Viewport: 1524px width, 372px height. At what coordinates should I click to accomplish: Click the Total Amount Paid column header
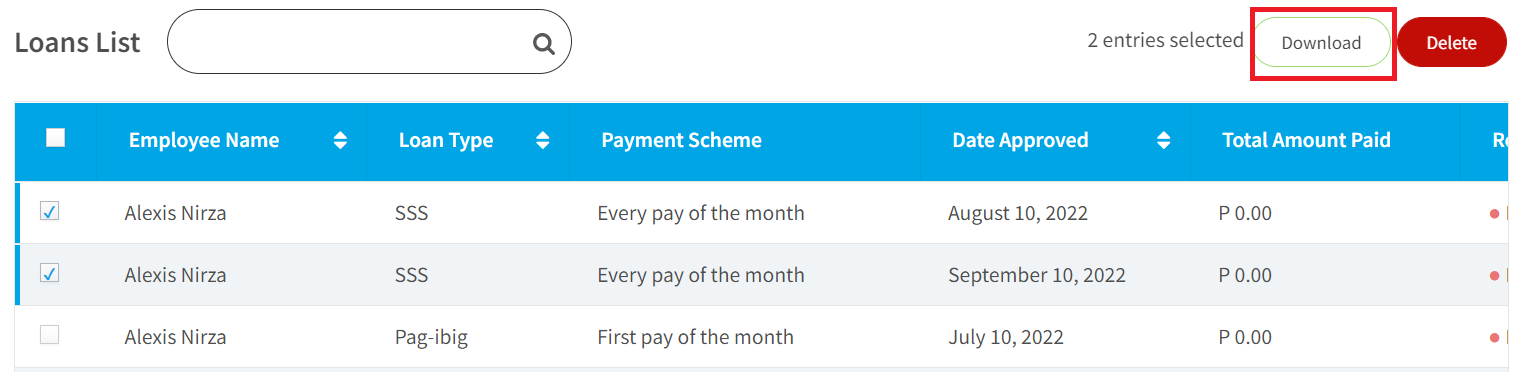[1306, 141]
